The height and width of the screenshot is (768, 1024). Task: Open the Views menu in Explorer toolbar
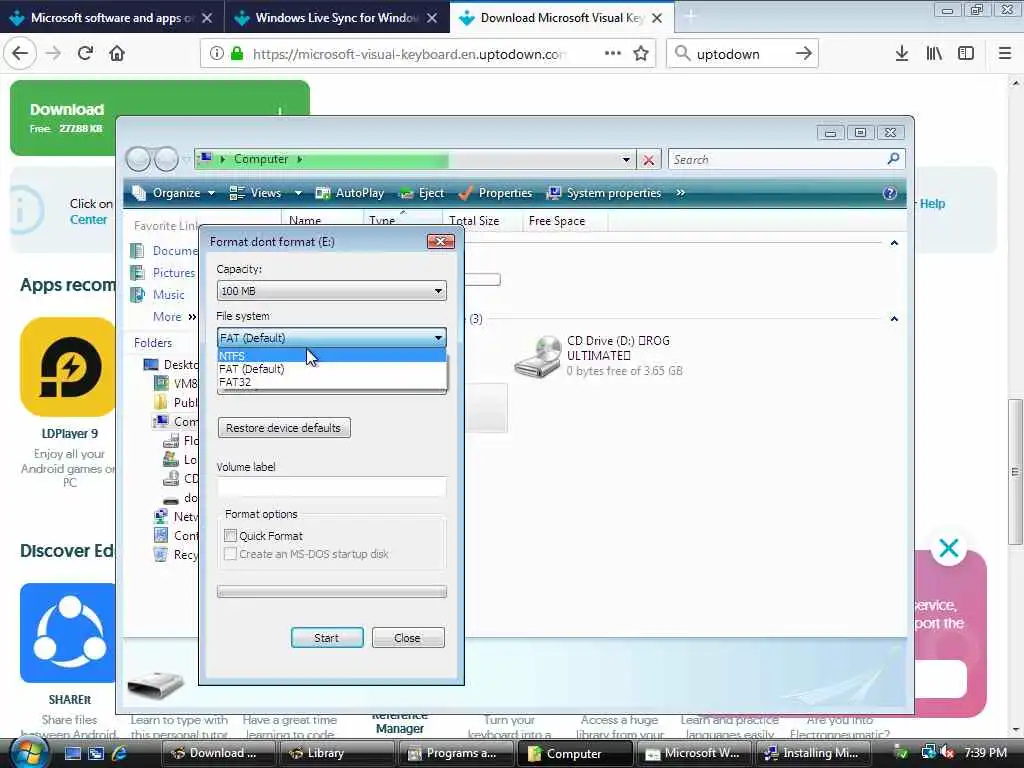point(265,193)
